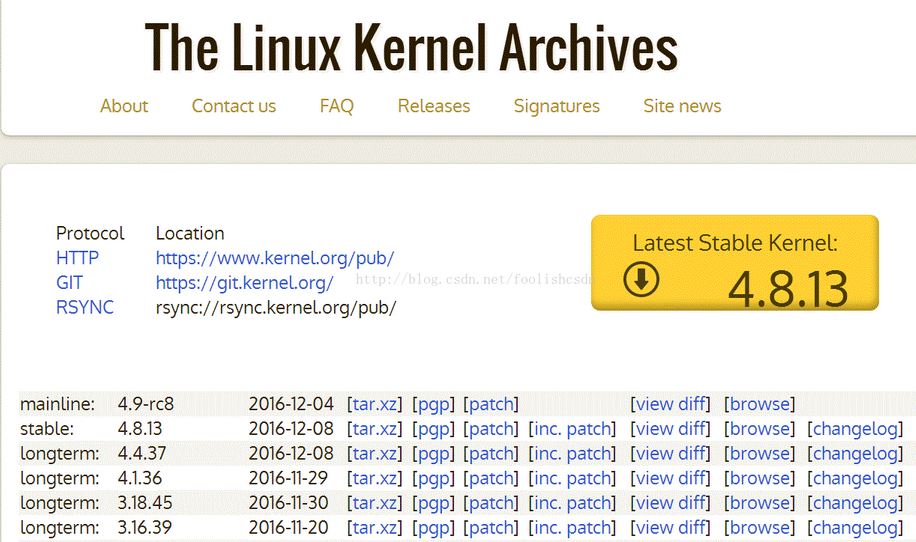Click the RSYNC protocol link

[x=85, y=307]
